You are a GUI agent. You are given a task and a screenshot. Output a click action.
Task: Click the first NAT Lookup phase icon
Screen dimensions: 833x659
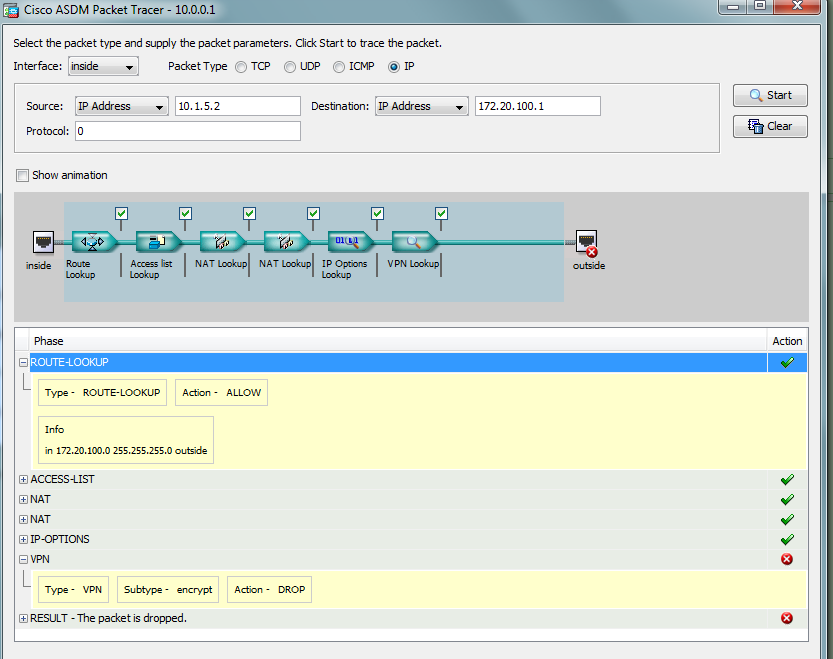pos(222,242)
